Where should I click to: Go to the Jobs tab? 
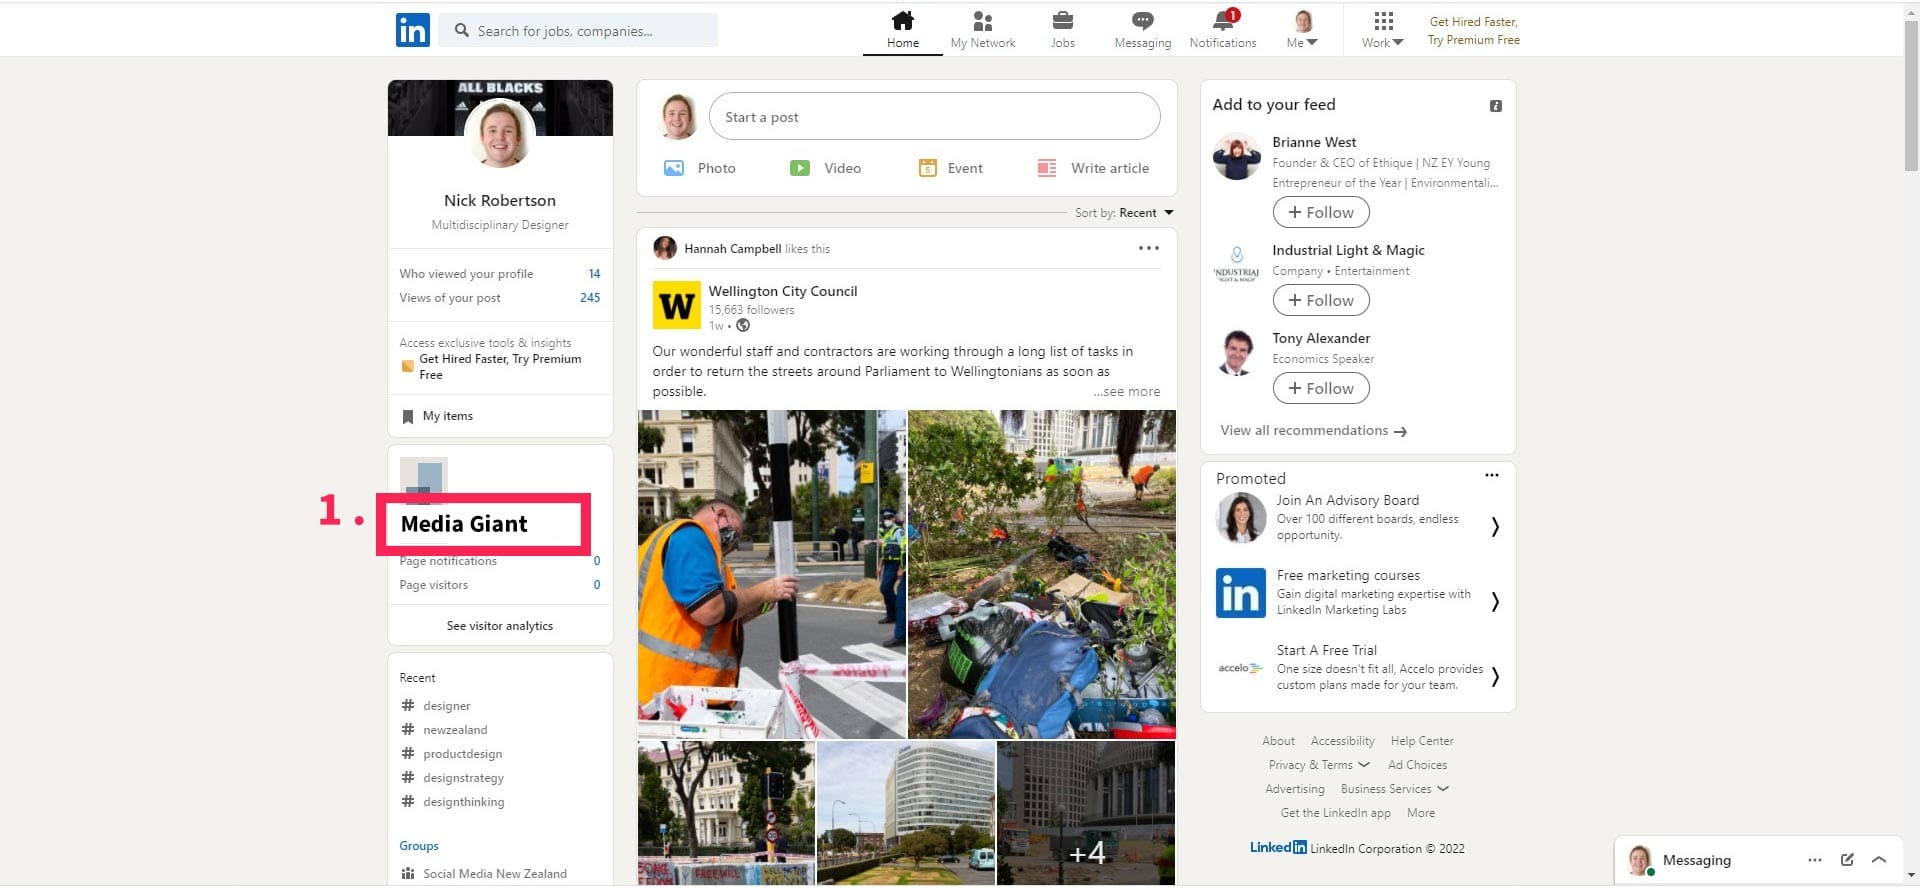[1062, 30]
